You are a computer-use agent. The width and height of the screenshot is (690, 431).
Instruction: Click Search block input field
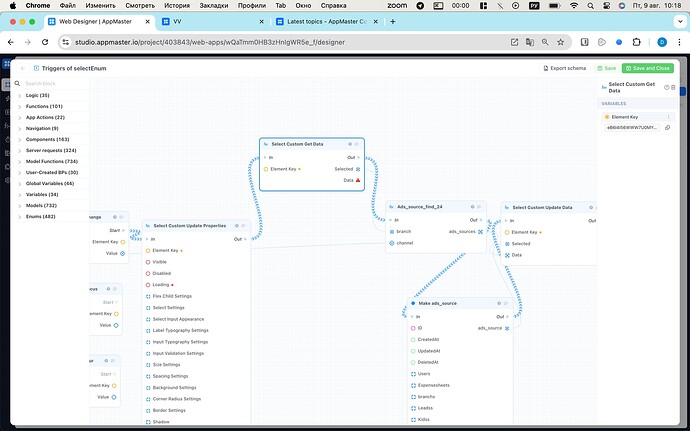[55, 83]
